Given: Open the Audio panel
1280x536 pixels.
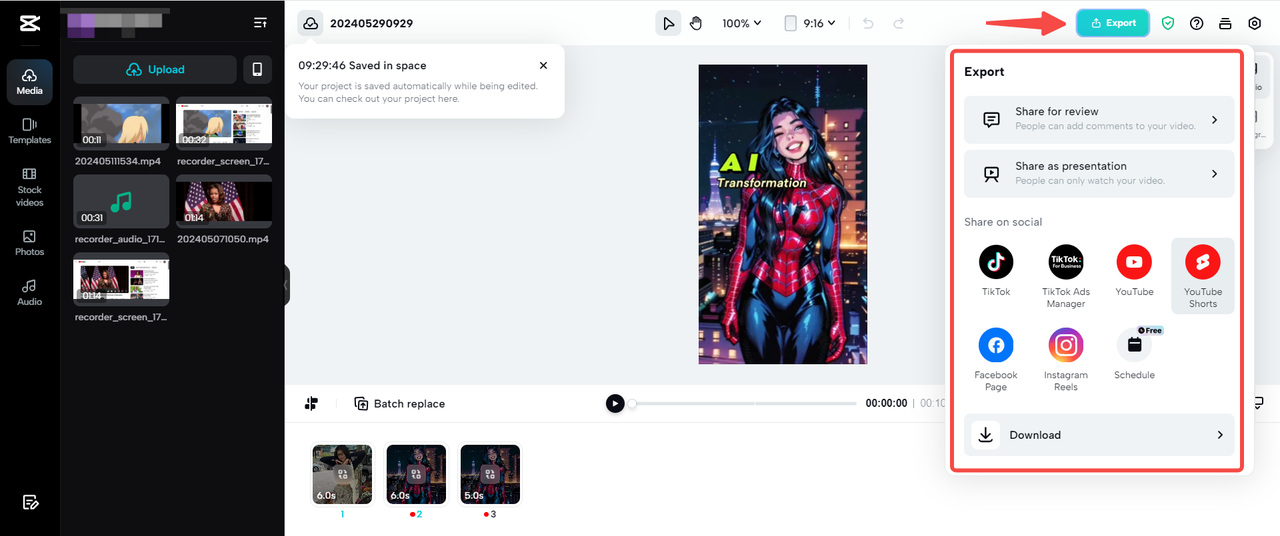Looking at the screenshot, I should (x=30, y=292).
